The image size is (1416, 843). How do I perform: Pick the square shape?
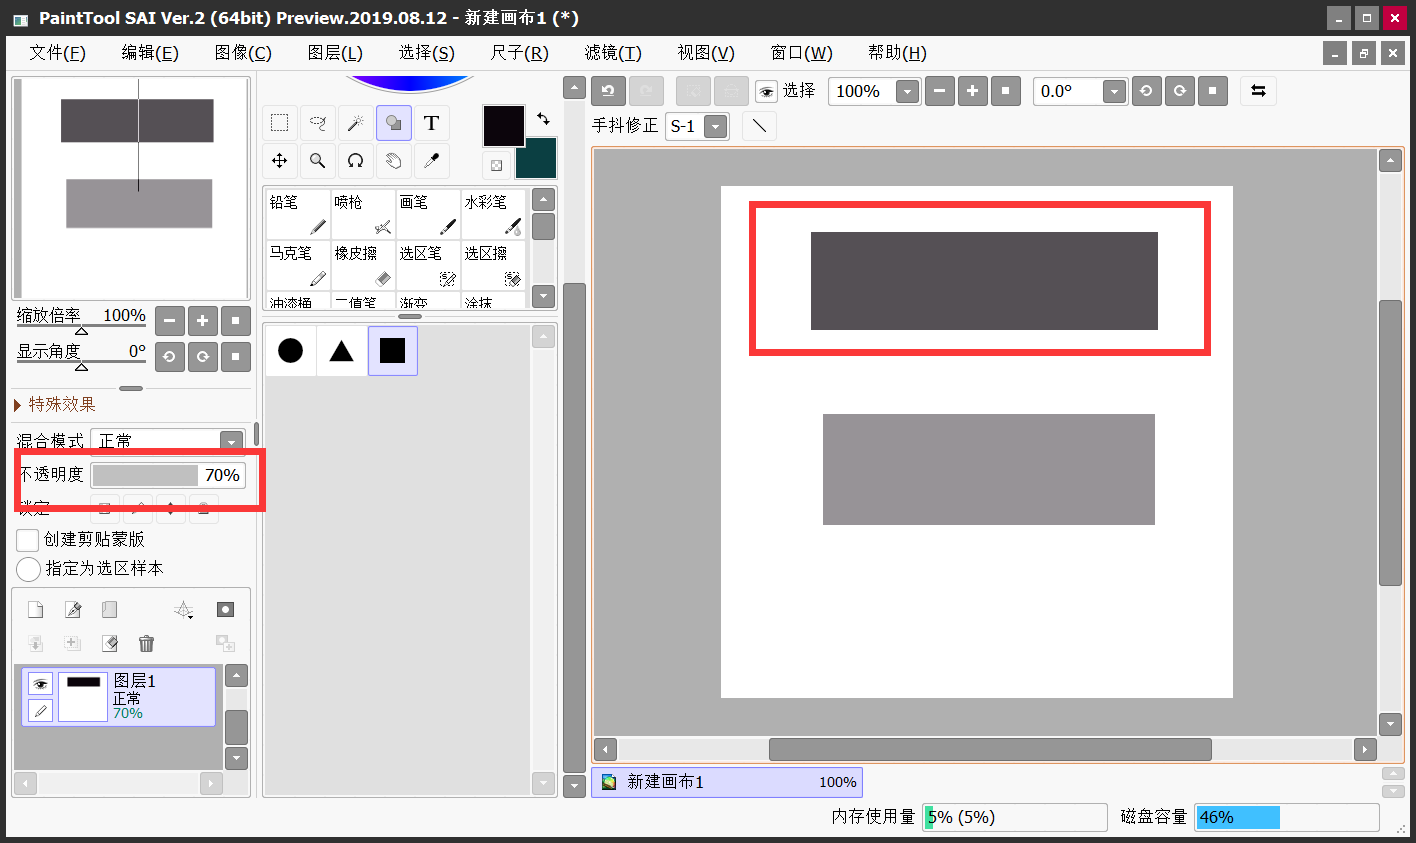[393, 351]
